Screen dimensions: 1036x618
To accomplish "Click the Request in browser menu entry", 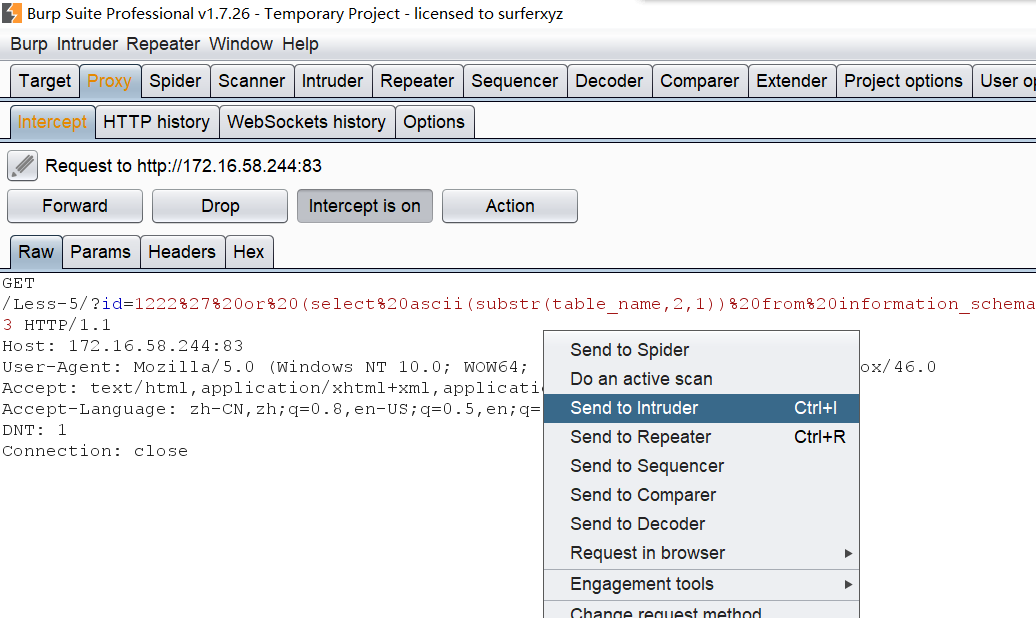I will [x=701, y=553].
